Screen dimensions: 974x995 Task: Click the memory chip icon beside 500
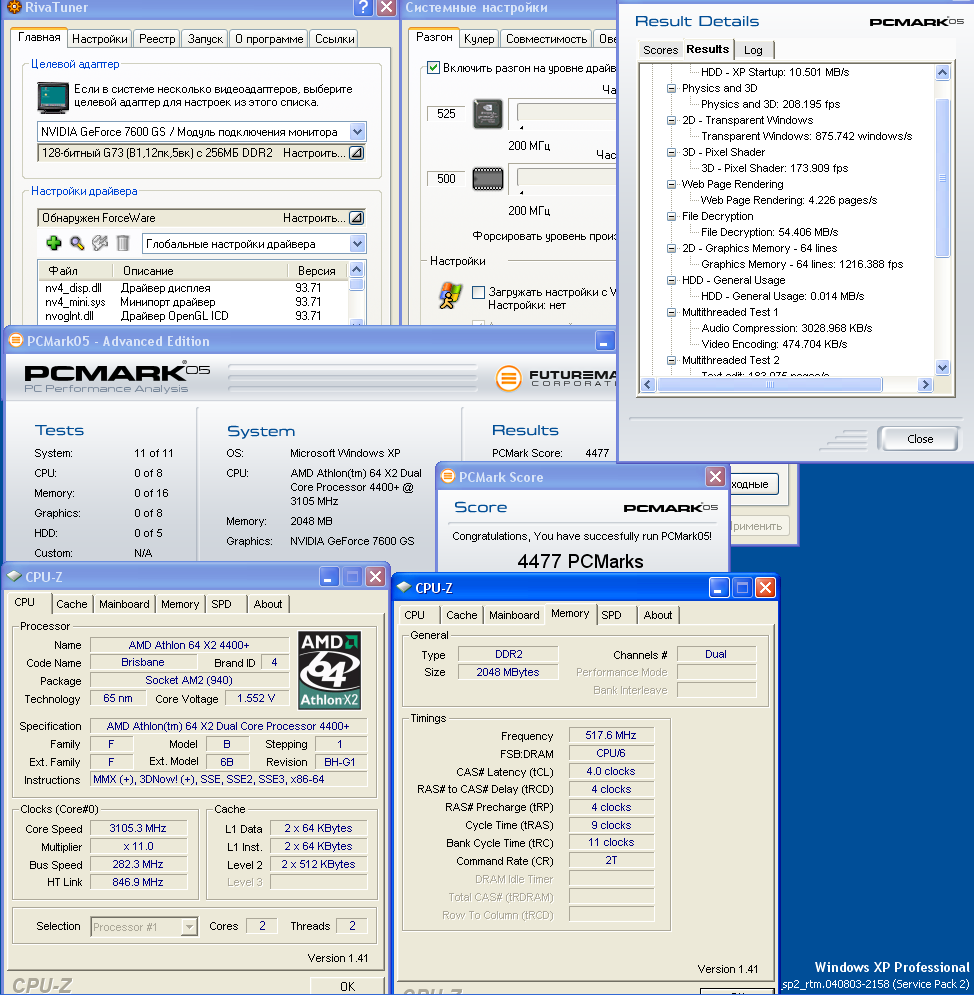click(x=488, y=179)
